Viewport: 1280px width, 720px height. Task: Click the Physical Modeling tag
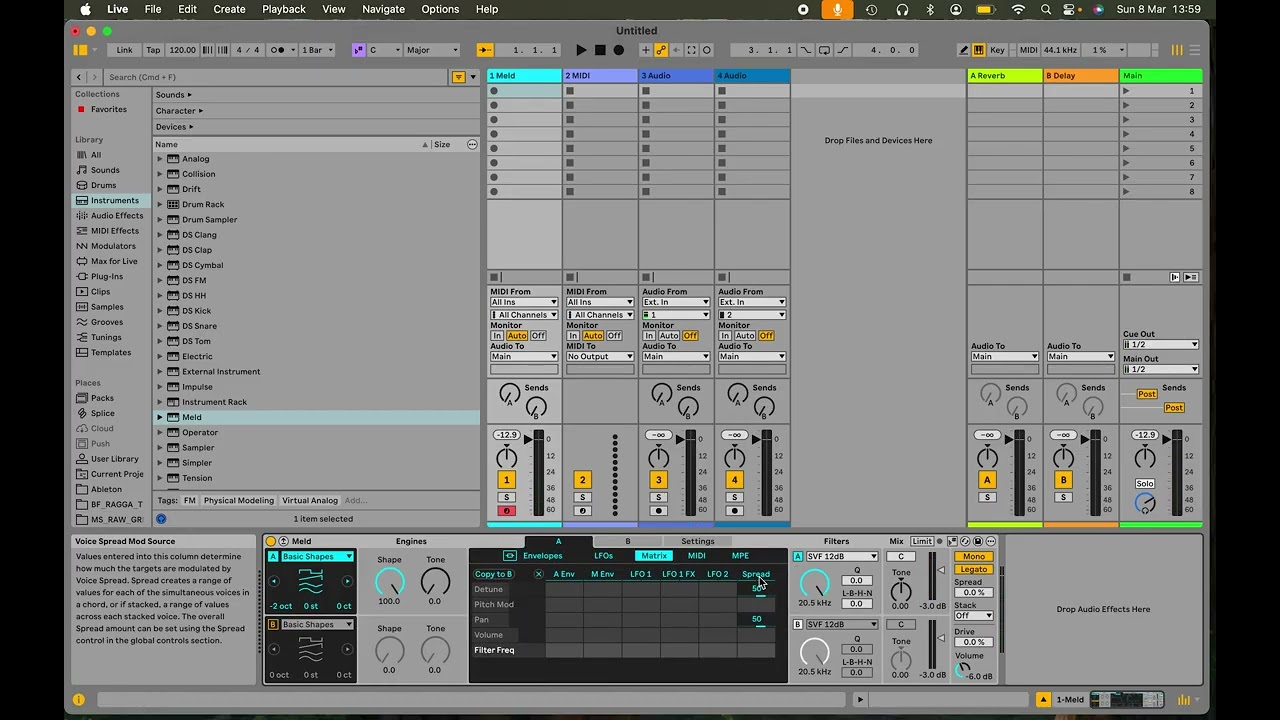click(238, 501)
